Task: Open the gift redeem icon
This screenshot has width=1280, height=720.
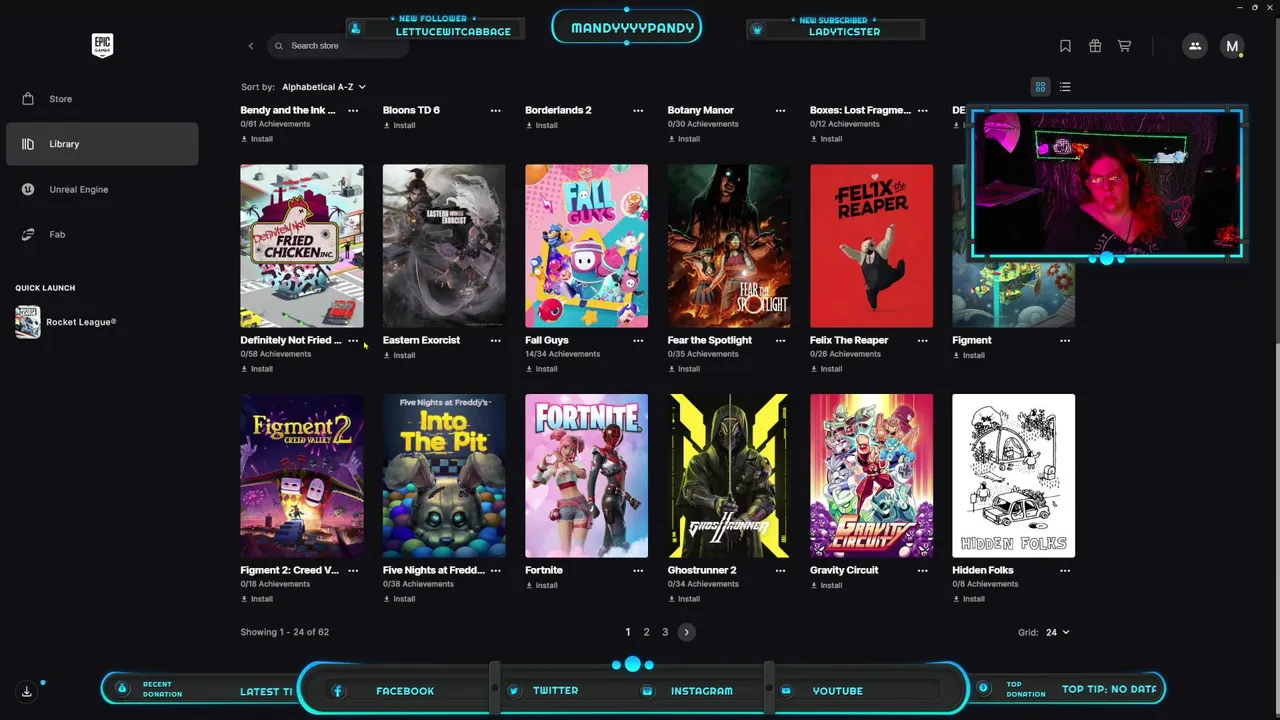Action: click(1095, 46)
